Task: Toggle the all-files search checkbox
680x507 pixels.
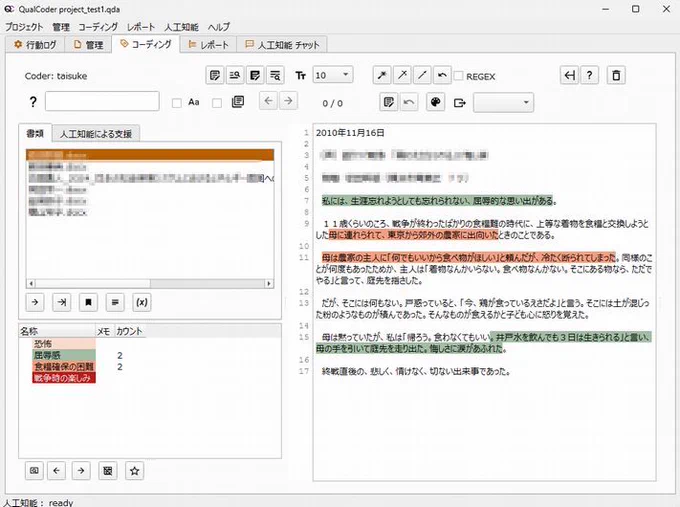Action: point(217,103)
